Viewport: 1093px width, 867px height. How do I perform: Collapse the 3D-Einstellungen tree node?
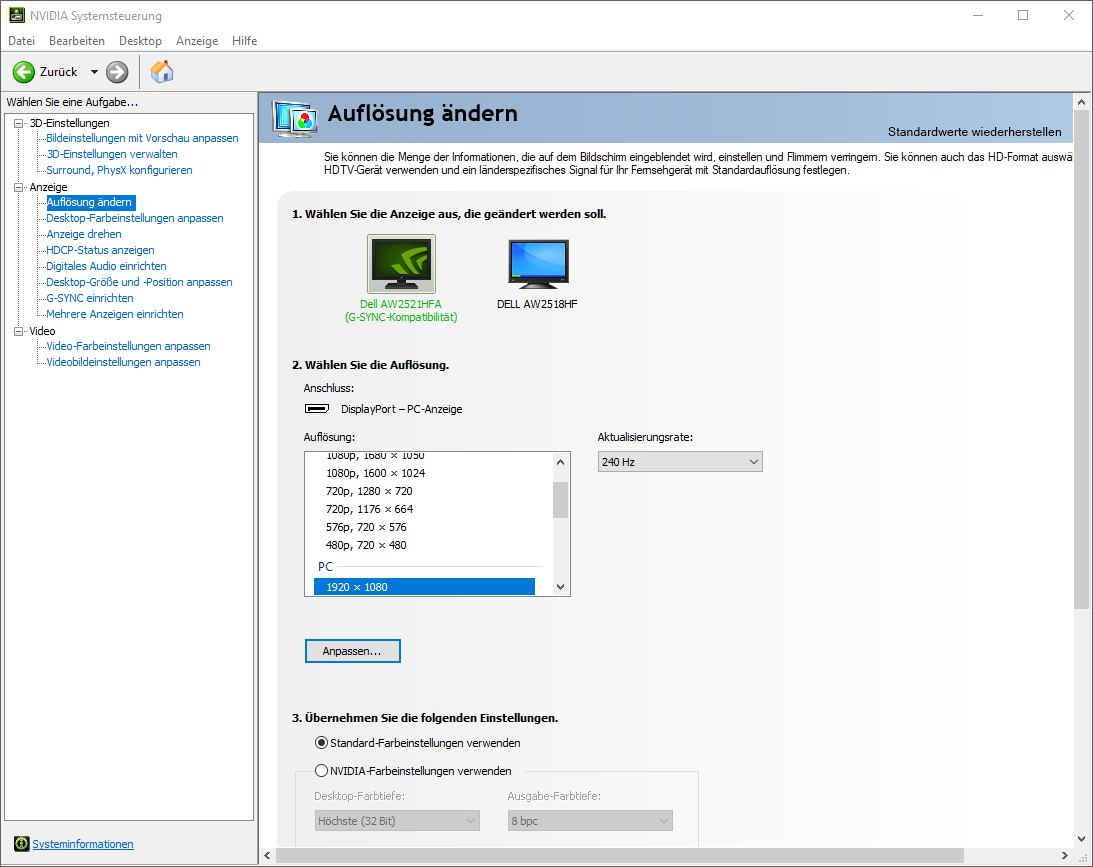pyautogui.click(x=19, y=123)
